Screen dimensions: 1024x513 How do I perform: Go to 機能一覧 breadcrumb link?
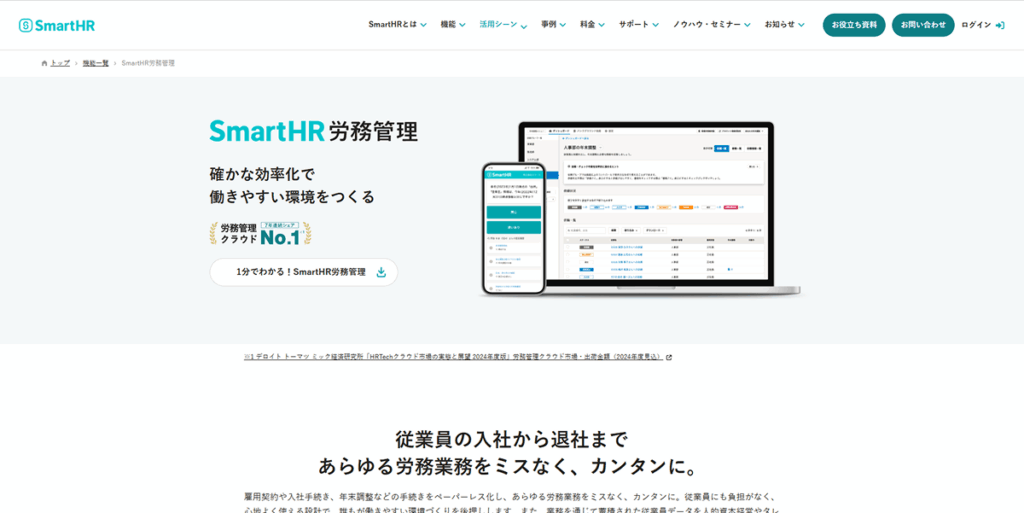96,63
